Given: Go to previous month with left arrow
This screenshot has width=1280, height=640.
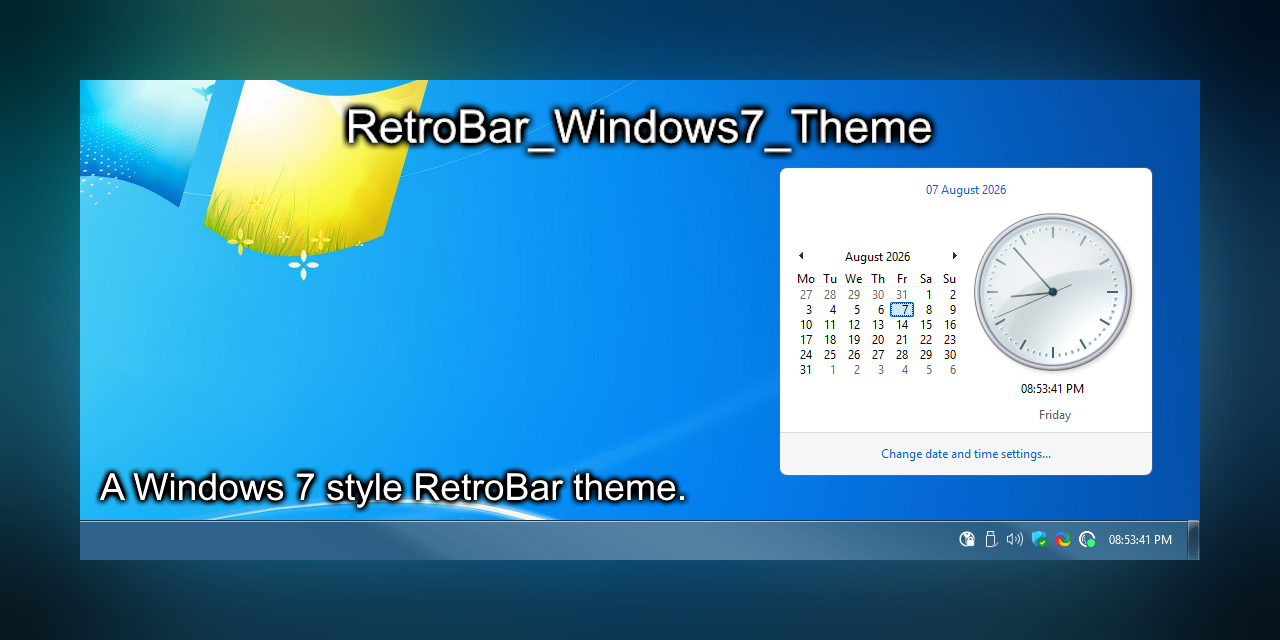Looking at the screenshot, I should coord(801,256).
